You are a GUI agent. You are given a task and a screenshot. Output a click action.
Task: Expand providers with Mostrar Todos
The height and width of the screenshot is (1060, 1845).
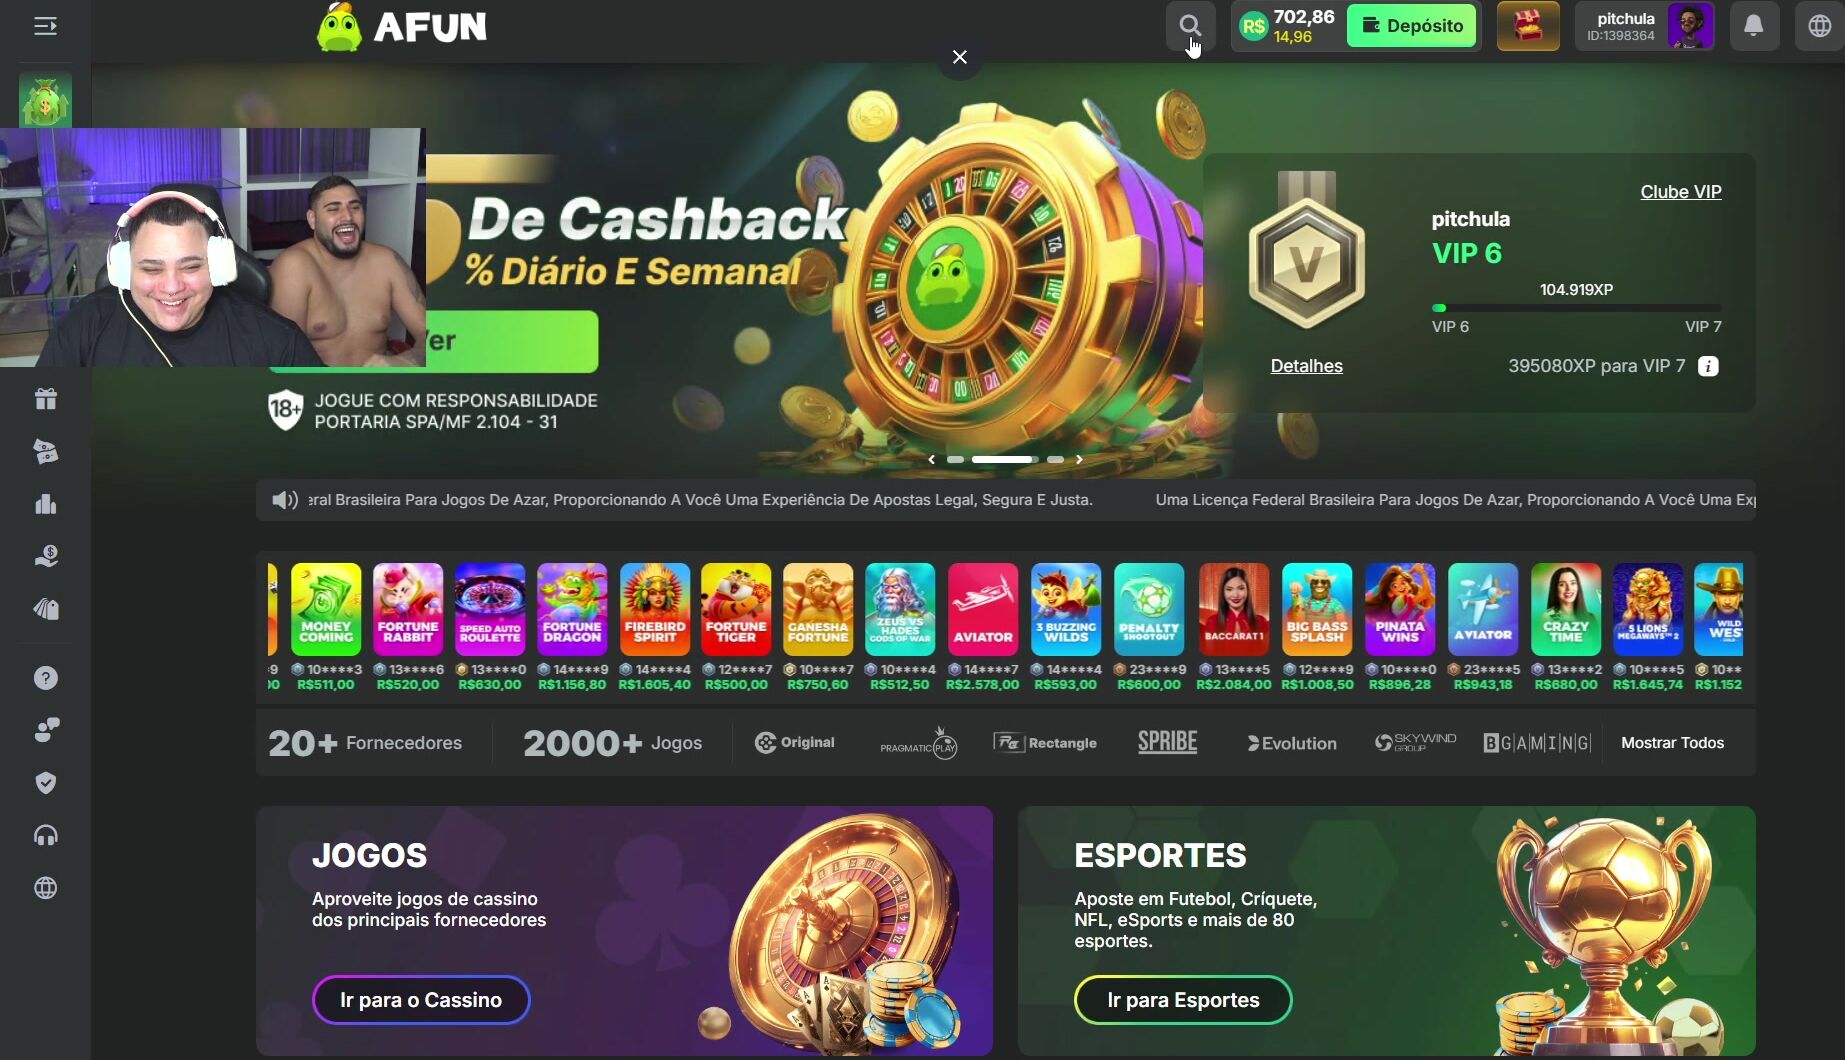(x=1672, y=743)
